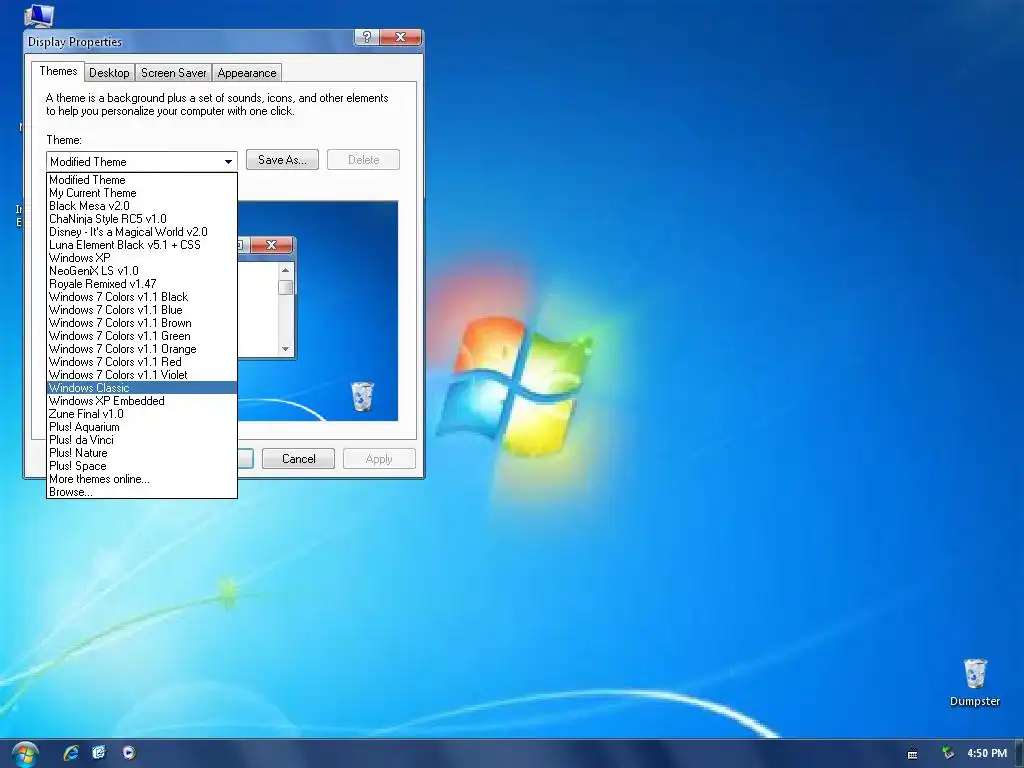This screenshot has height=768, width=1024.
Task: Choose Windows 7 Colors v1.1 Green
Action: pyautogui.click(x=142, y=336)
